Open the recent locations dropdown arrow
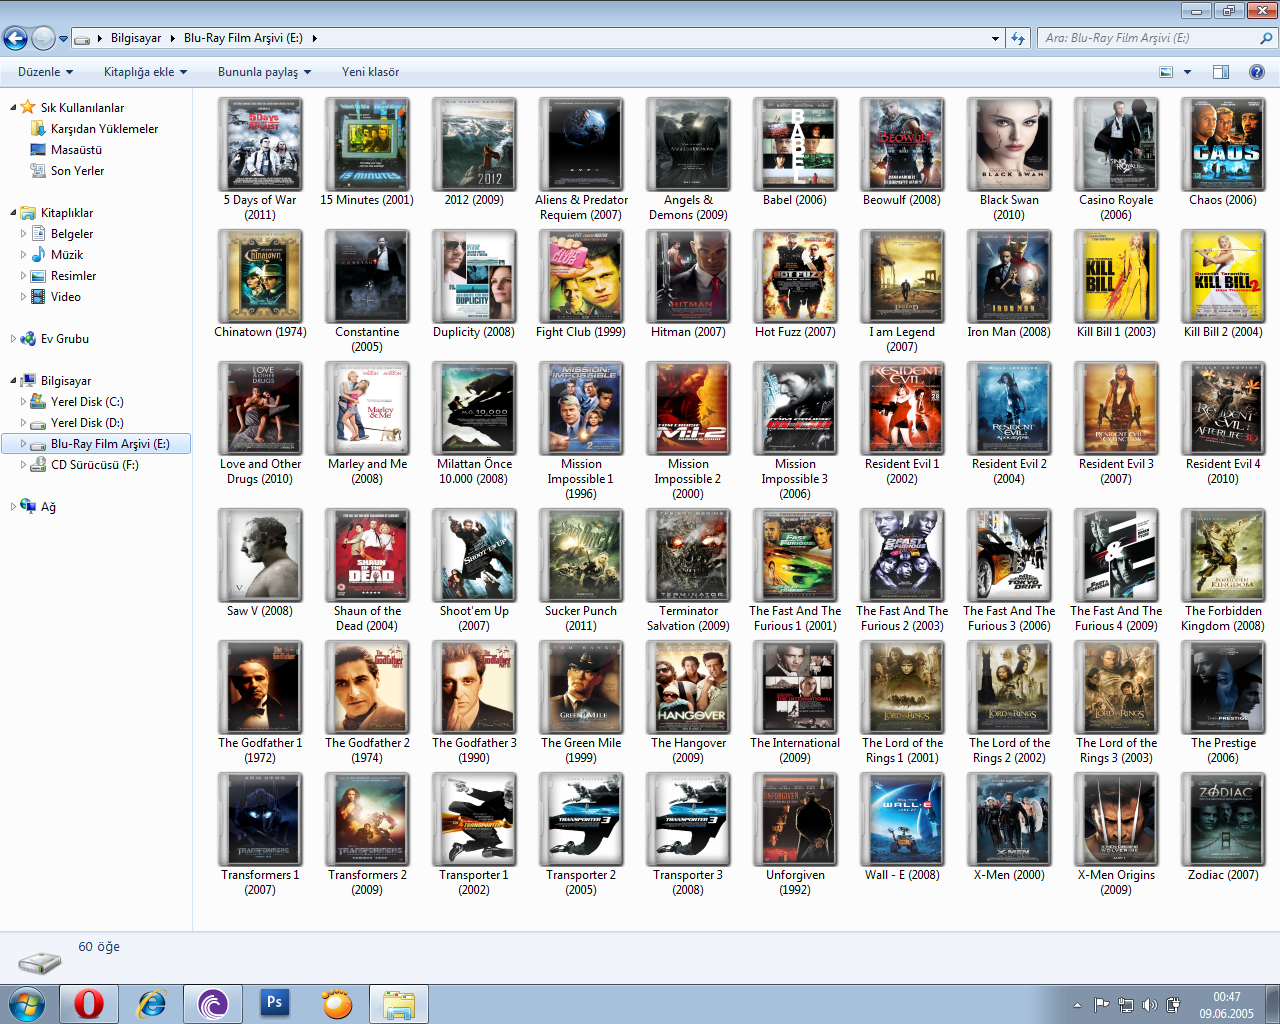Viewport: 1280px width, 1024px height. point(63,39)
